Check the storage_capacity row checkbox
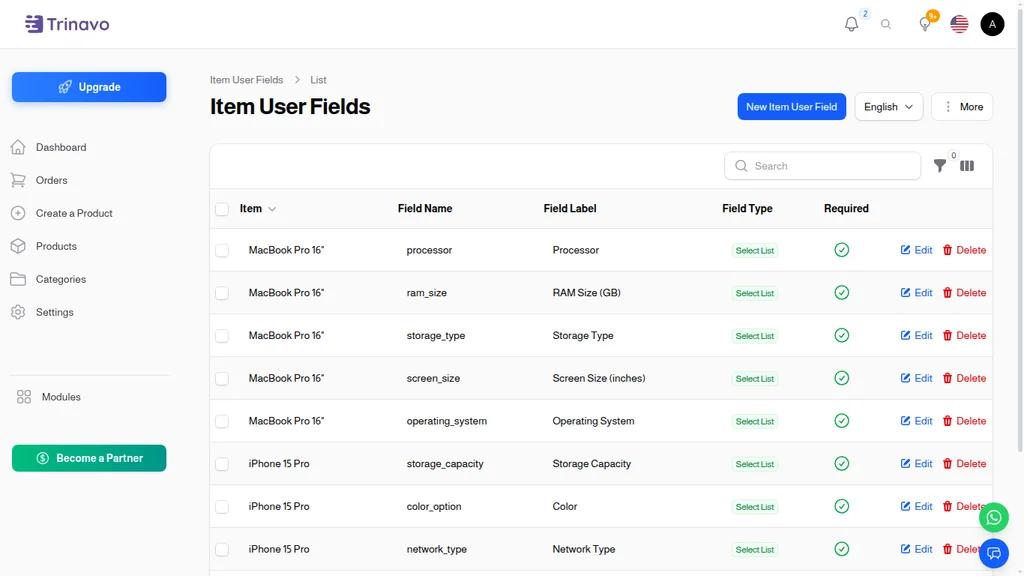 [x=222, y=464]
